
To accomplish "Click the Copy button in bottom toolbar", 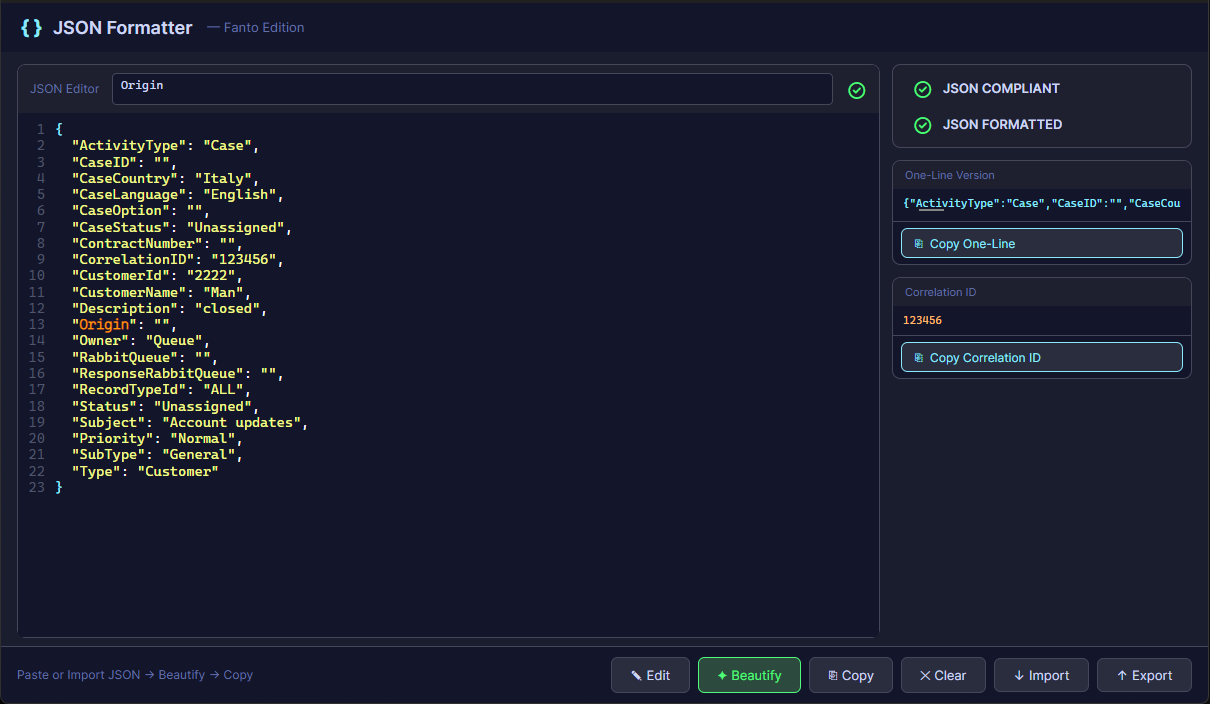I will (850, 675).
